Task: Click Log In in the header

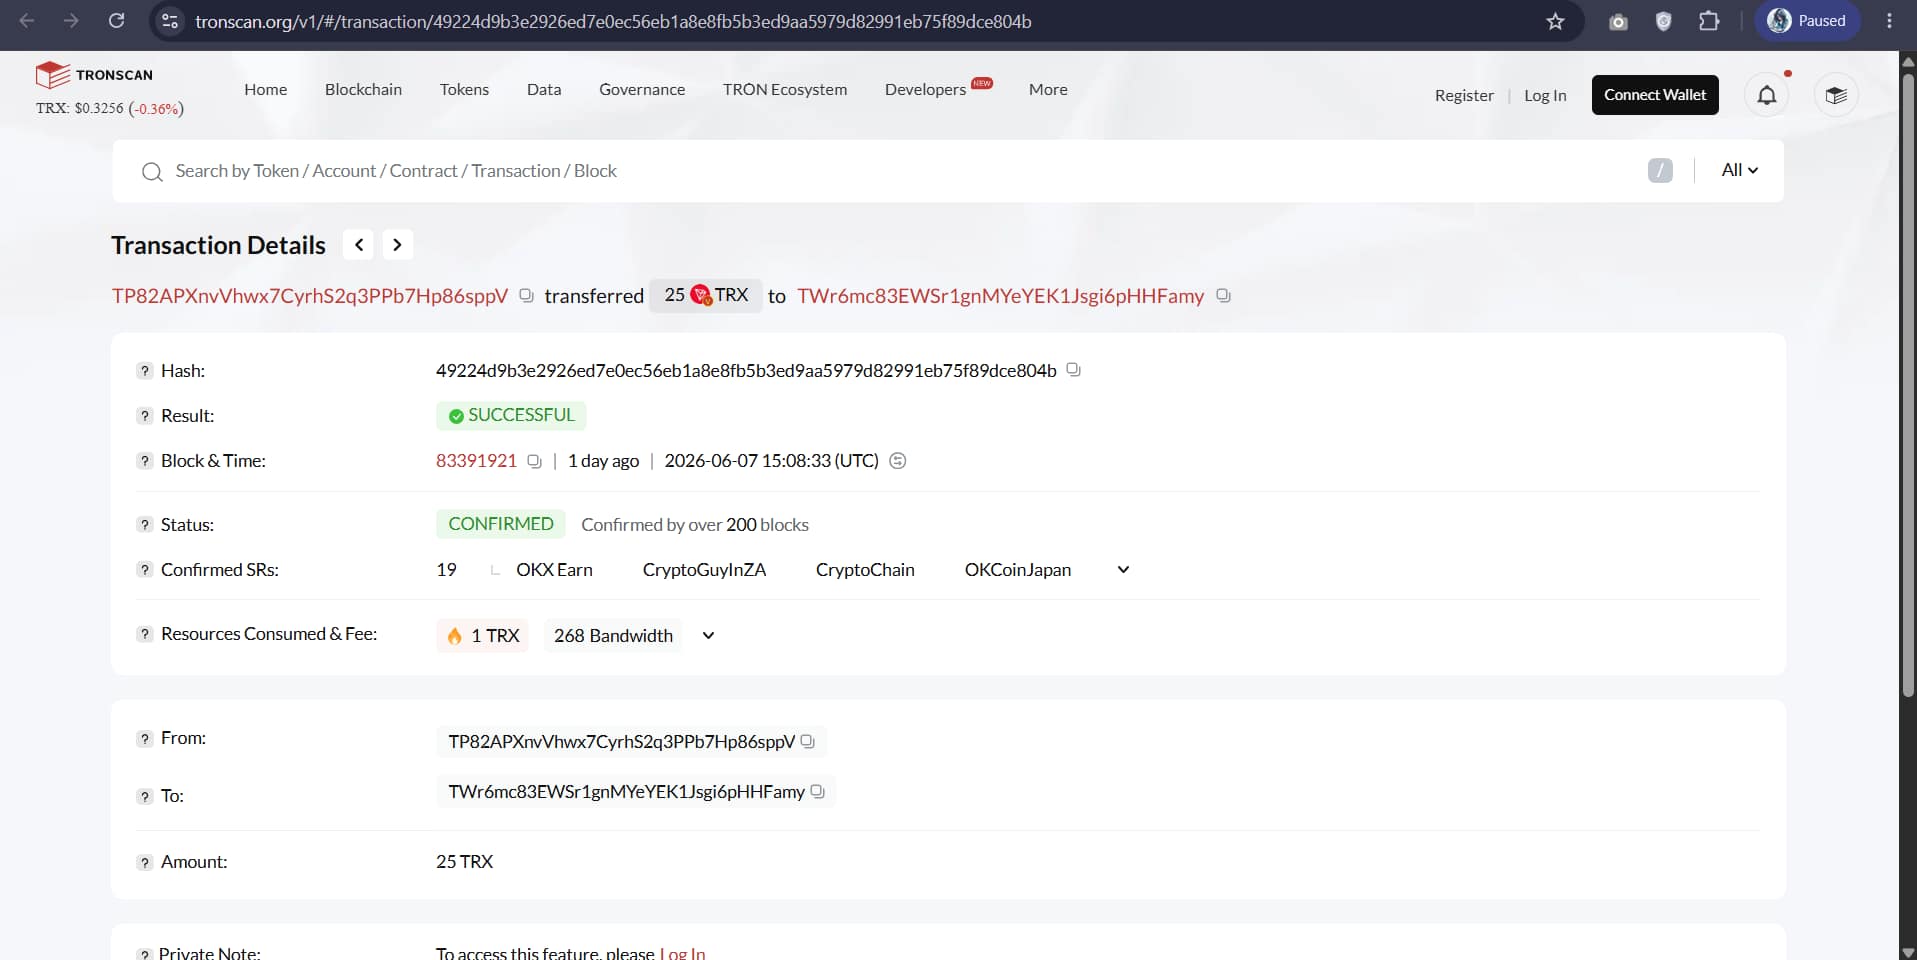Action: point(1545,95)
